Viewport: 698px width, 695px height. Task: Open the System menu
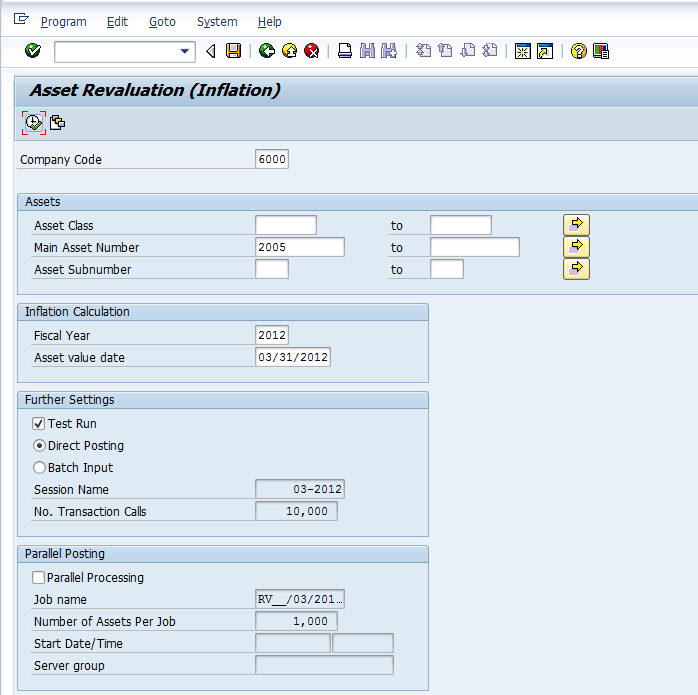click(x=217, y=21)
